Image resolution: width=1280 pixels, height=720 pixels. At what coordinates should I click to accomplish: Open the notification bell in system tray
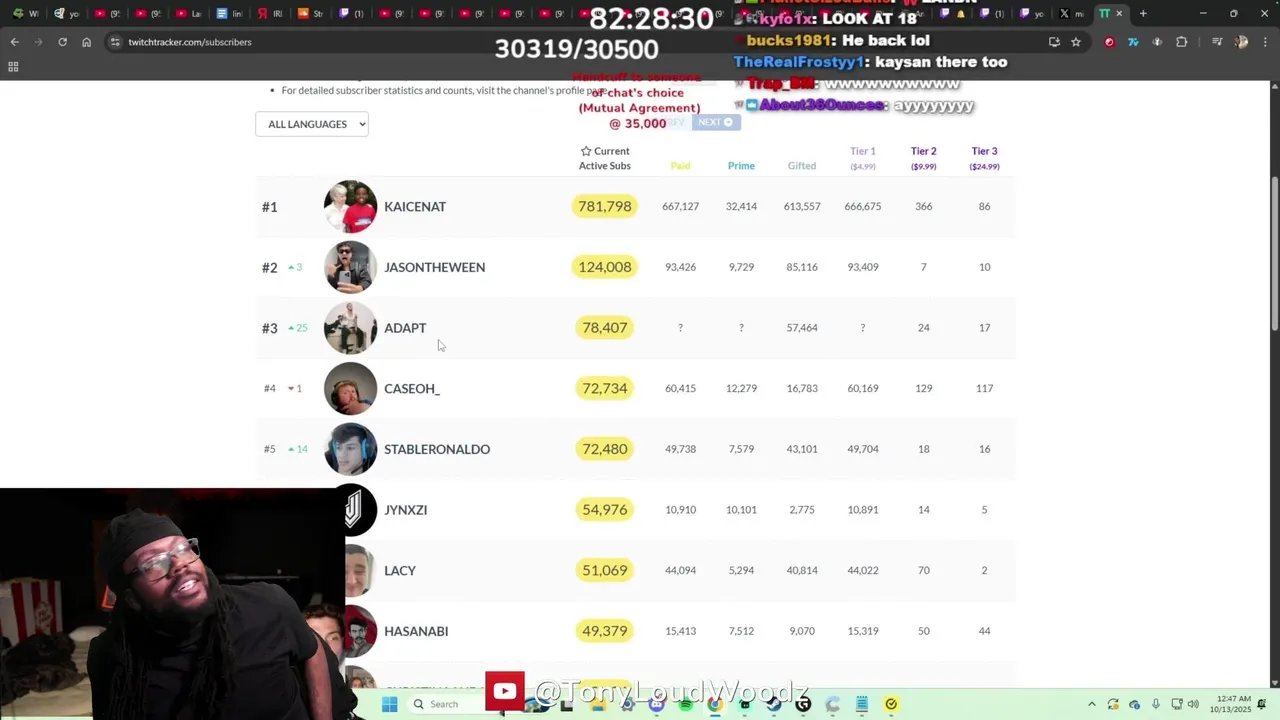click(1264, 704)
